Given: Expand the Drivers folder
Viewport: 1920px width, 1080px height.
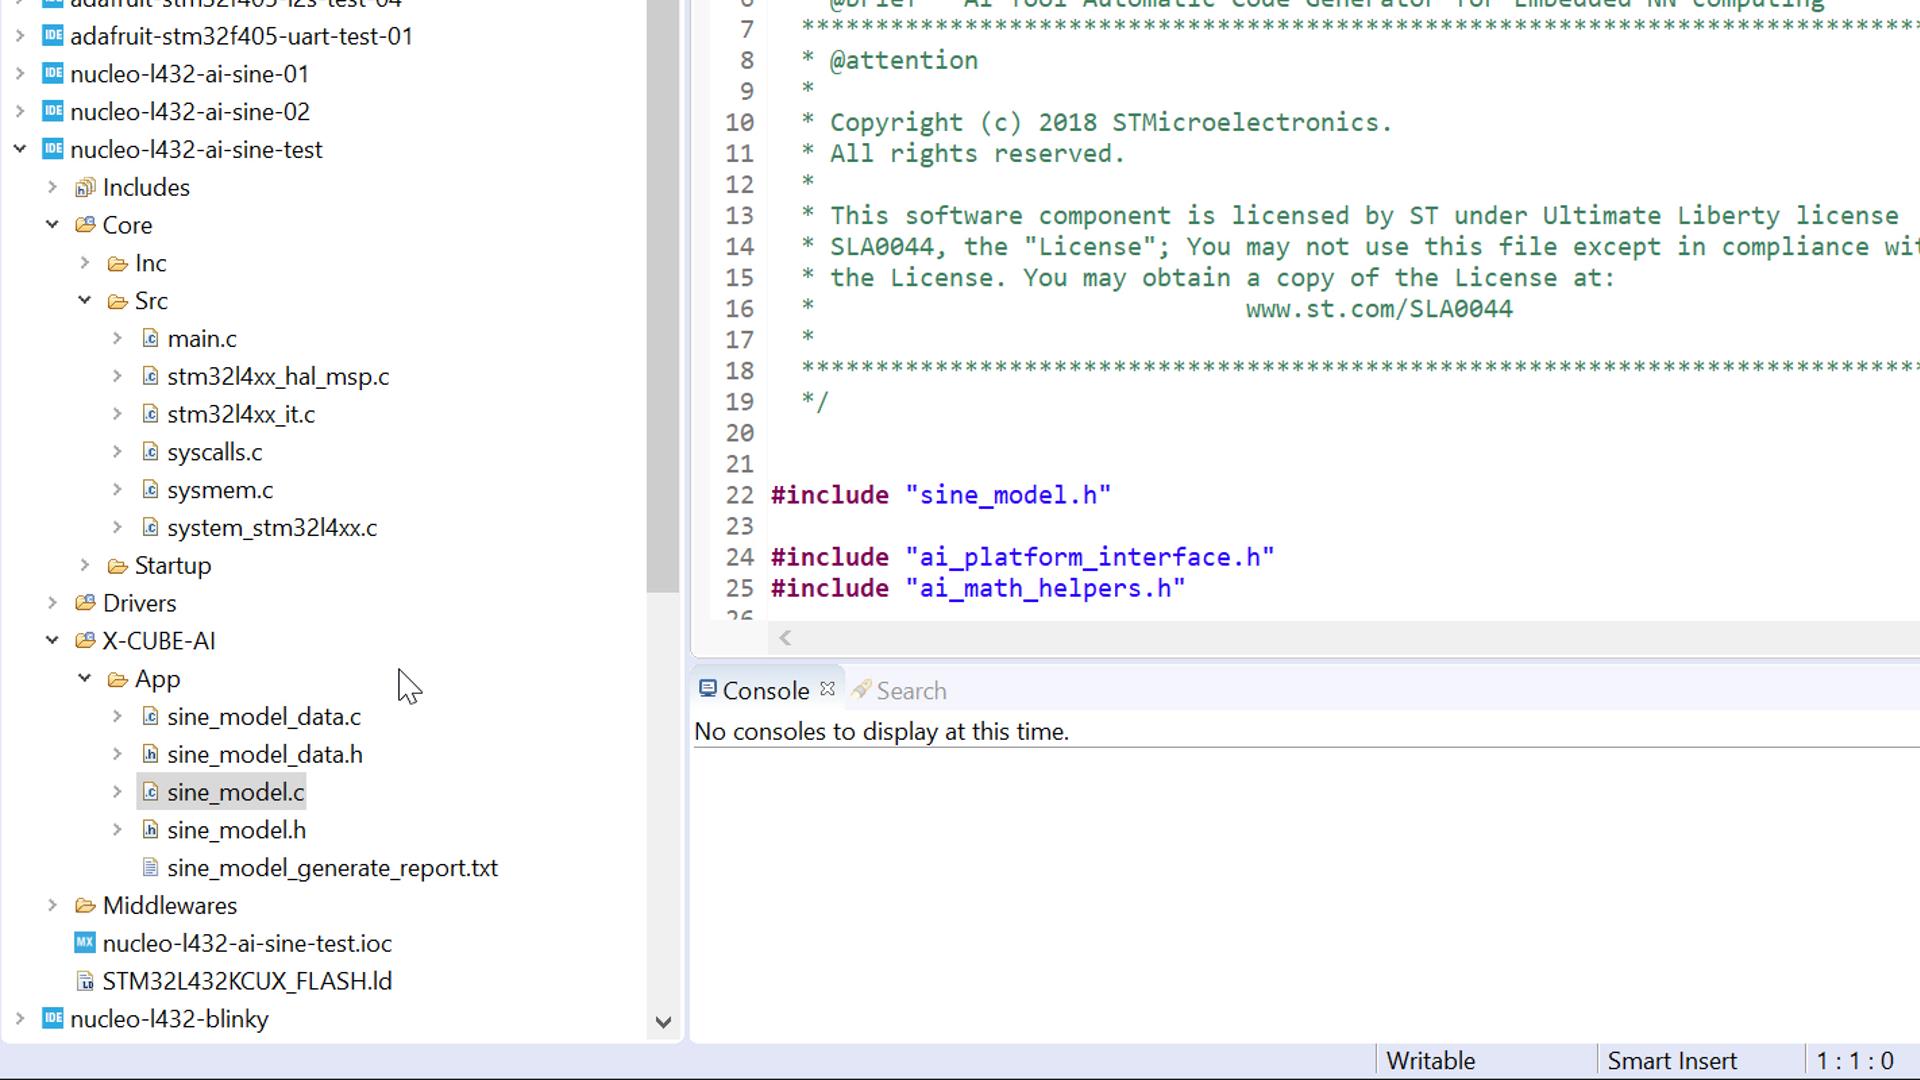Looking at the screenshot, I should 53,603.
